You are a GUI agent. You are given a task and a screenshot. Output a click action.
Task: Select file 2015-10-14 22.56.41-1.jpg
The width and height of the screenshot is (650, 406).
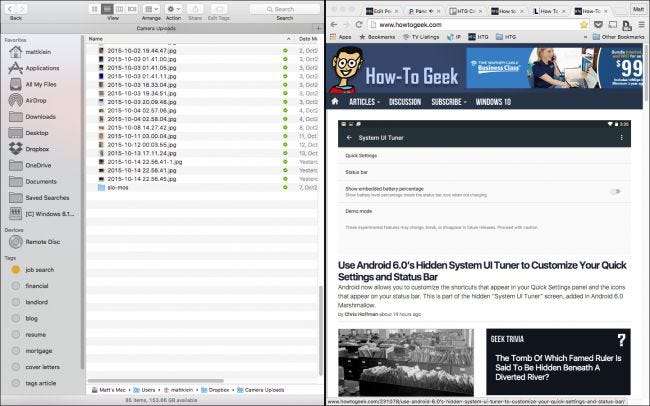pyautogui.click(x=144, y=162)
